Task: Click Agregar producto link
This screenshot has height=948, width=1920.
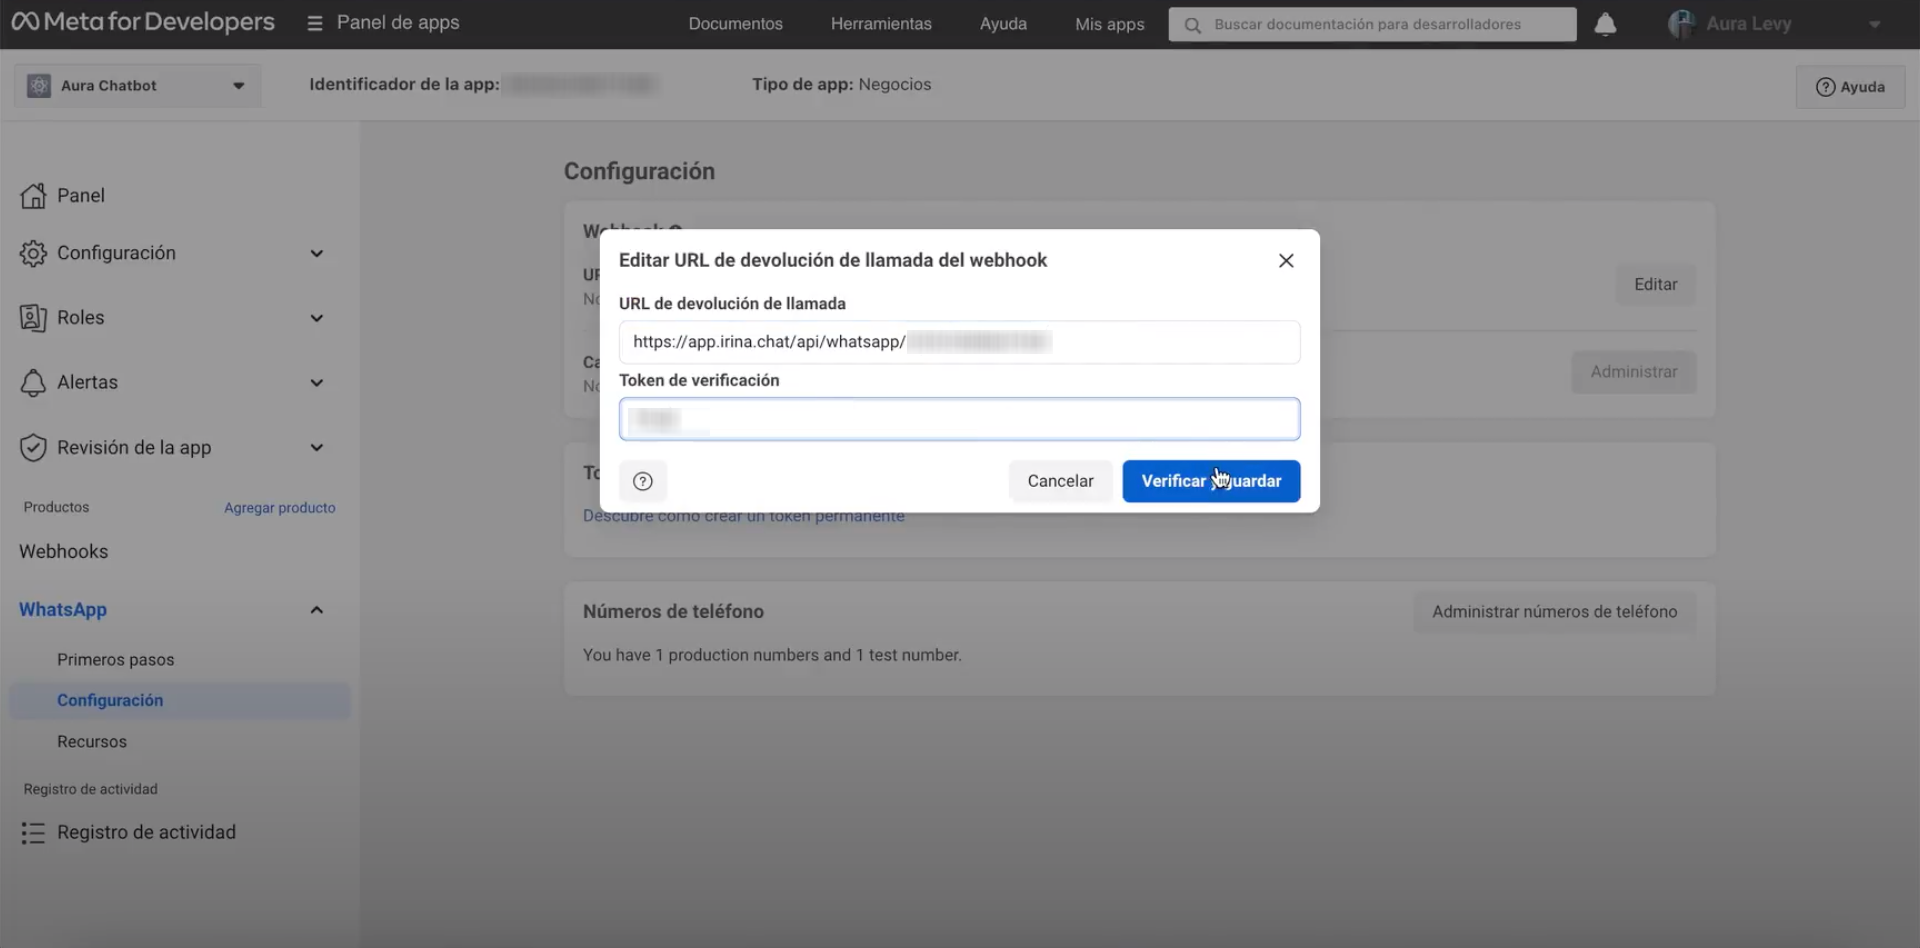Action: 280,508
